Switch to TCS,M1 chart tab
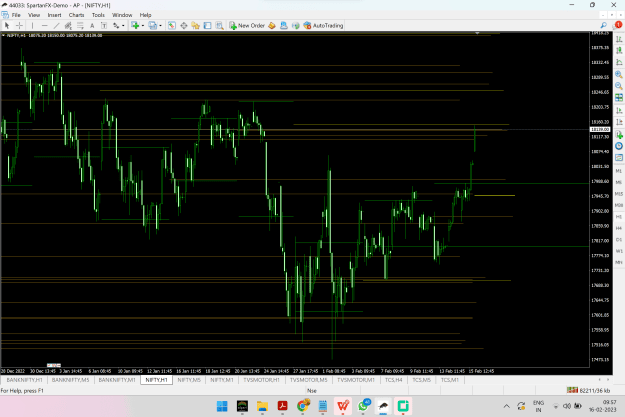The height and width of the screenshot is (417, 625). 450,380
